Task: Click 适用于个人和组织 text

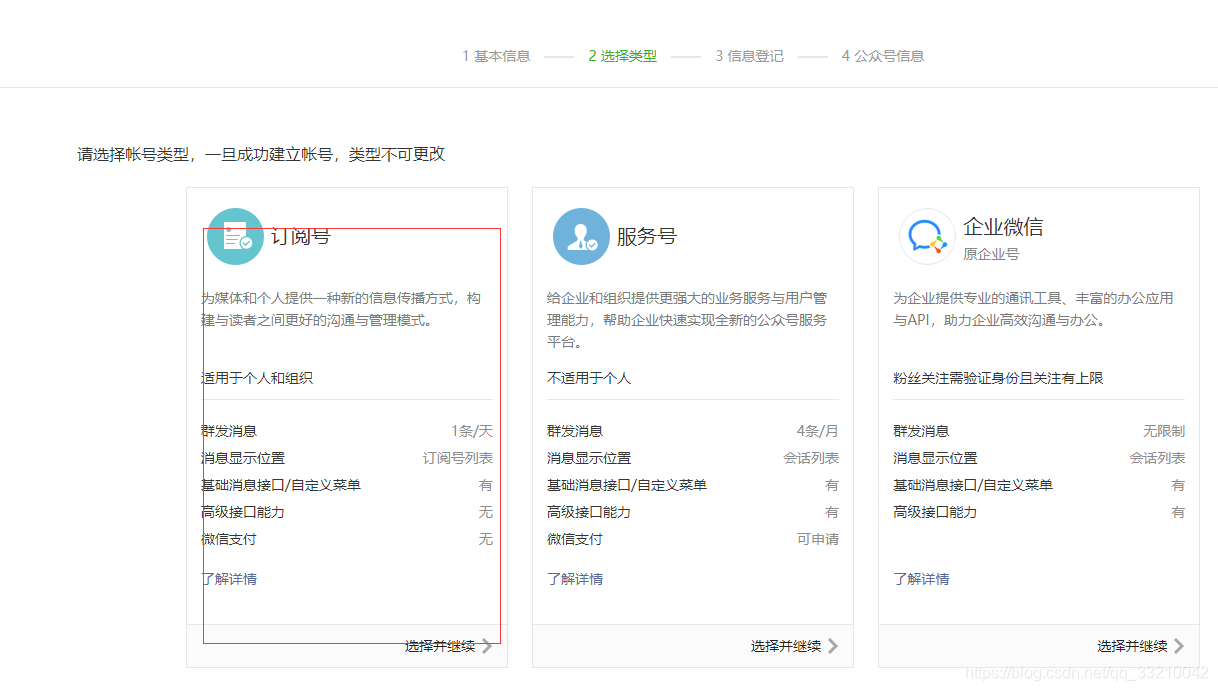Action: coord(257,378)
